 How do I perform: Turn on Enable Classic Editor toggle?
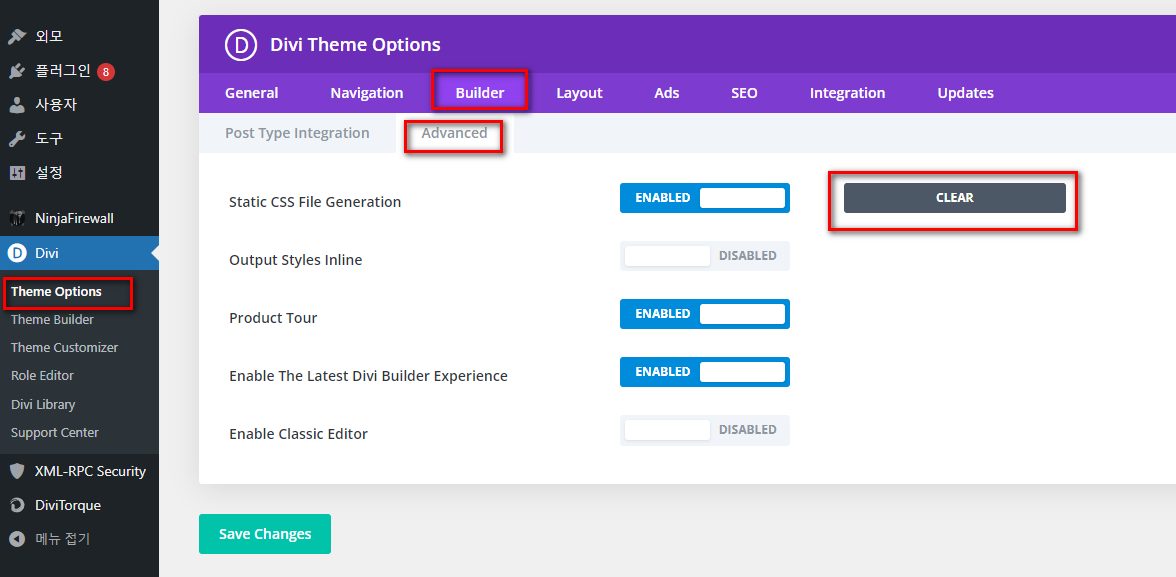pyautogui.click(x=704, y=430)
